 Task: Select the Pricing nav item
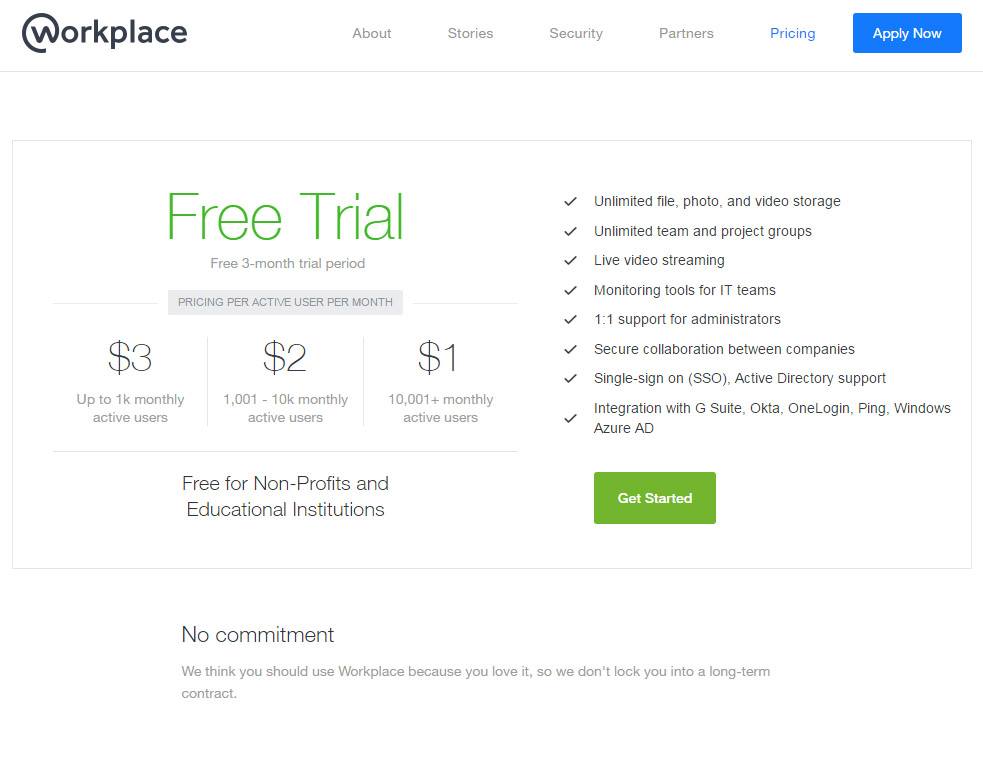pos(792,33)
